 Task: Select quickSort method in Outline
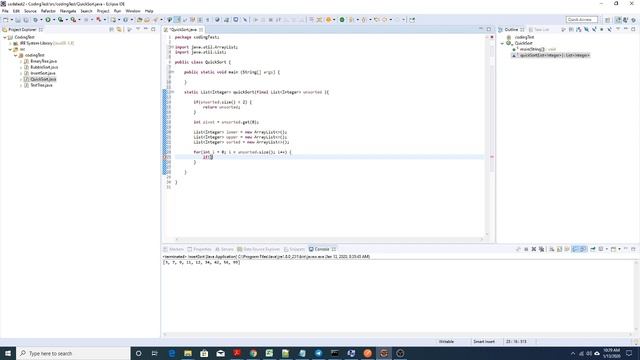554,55
